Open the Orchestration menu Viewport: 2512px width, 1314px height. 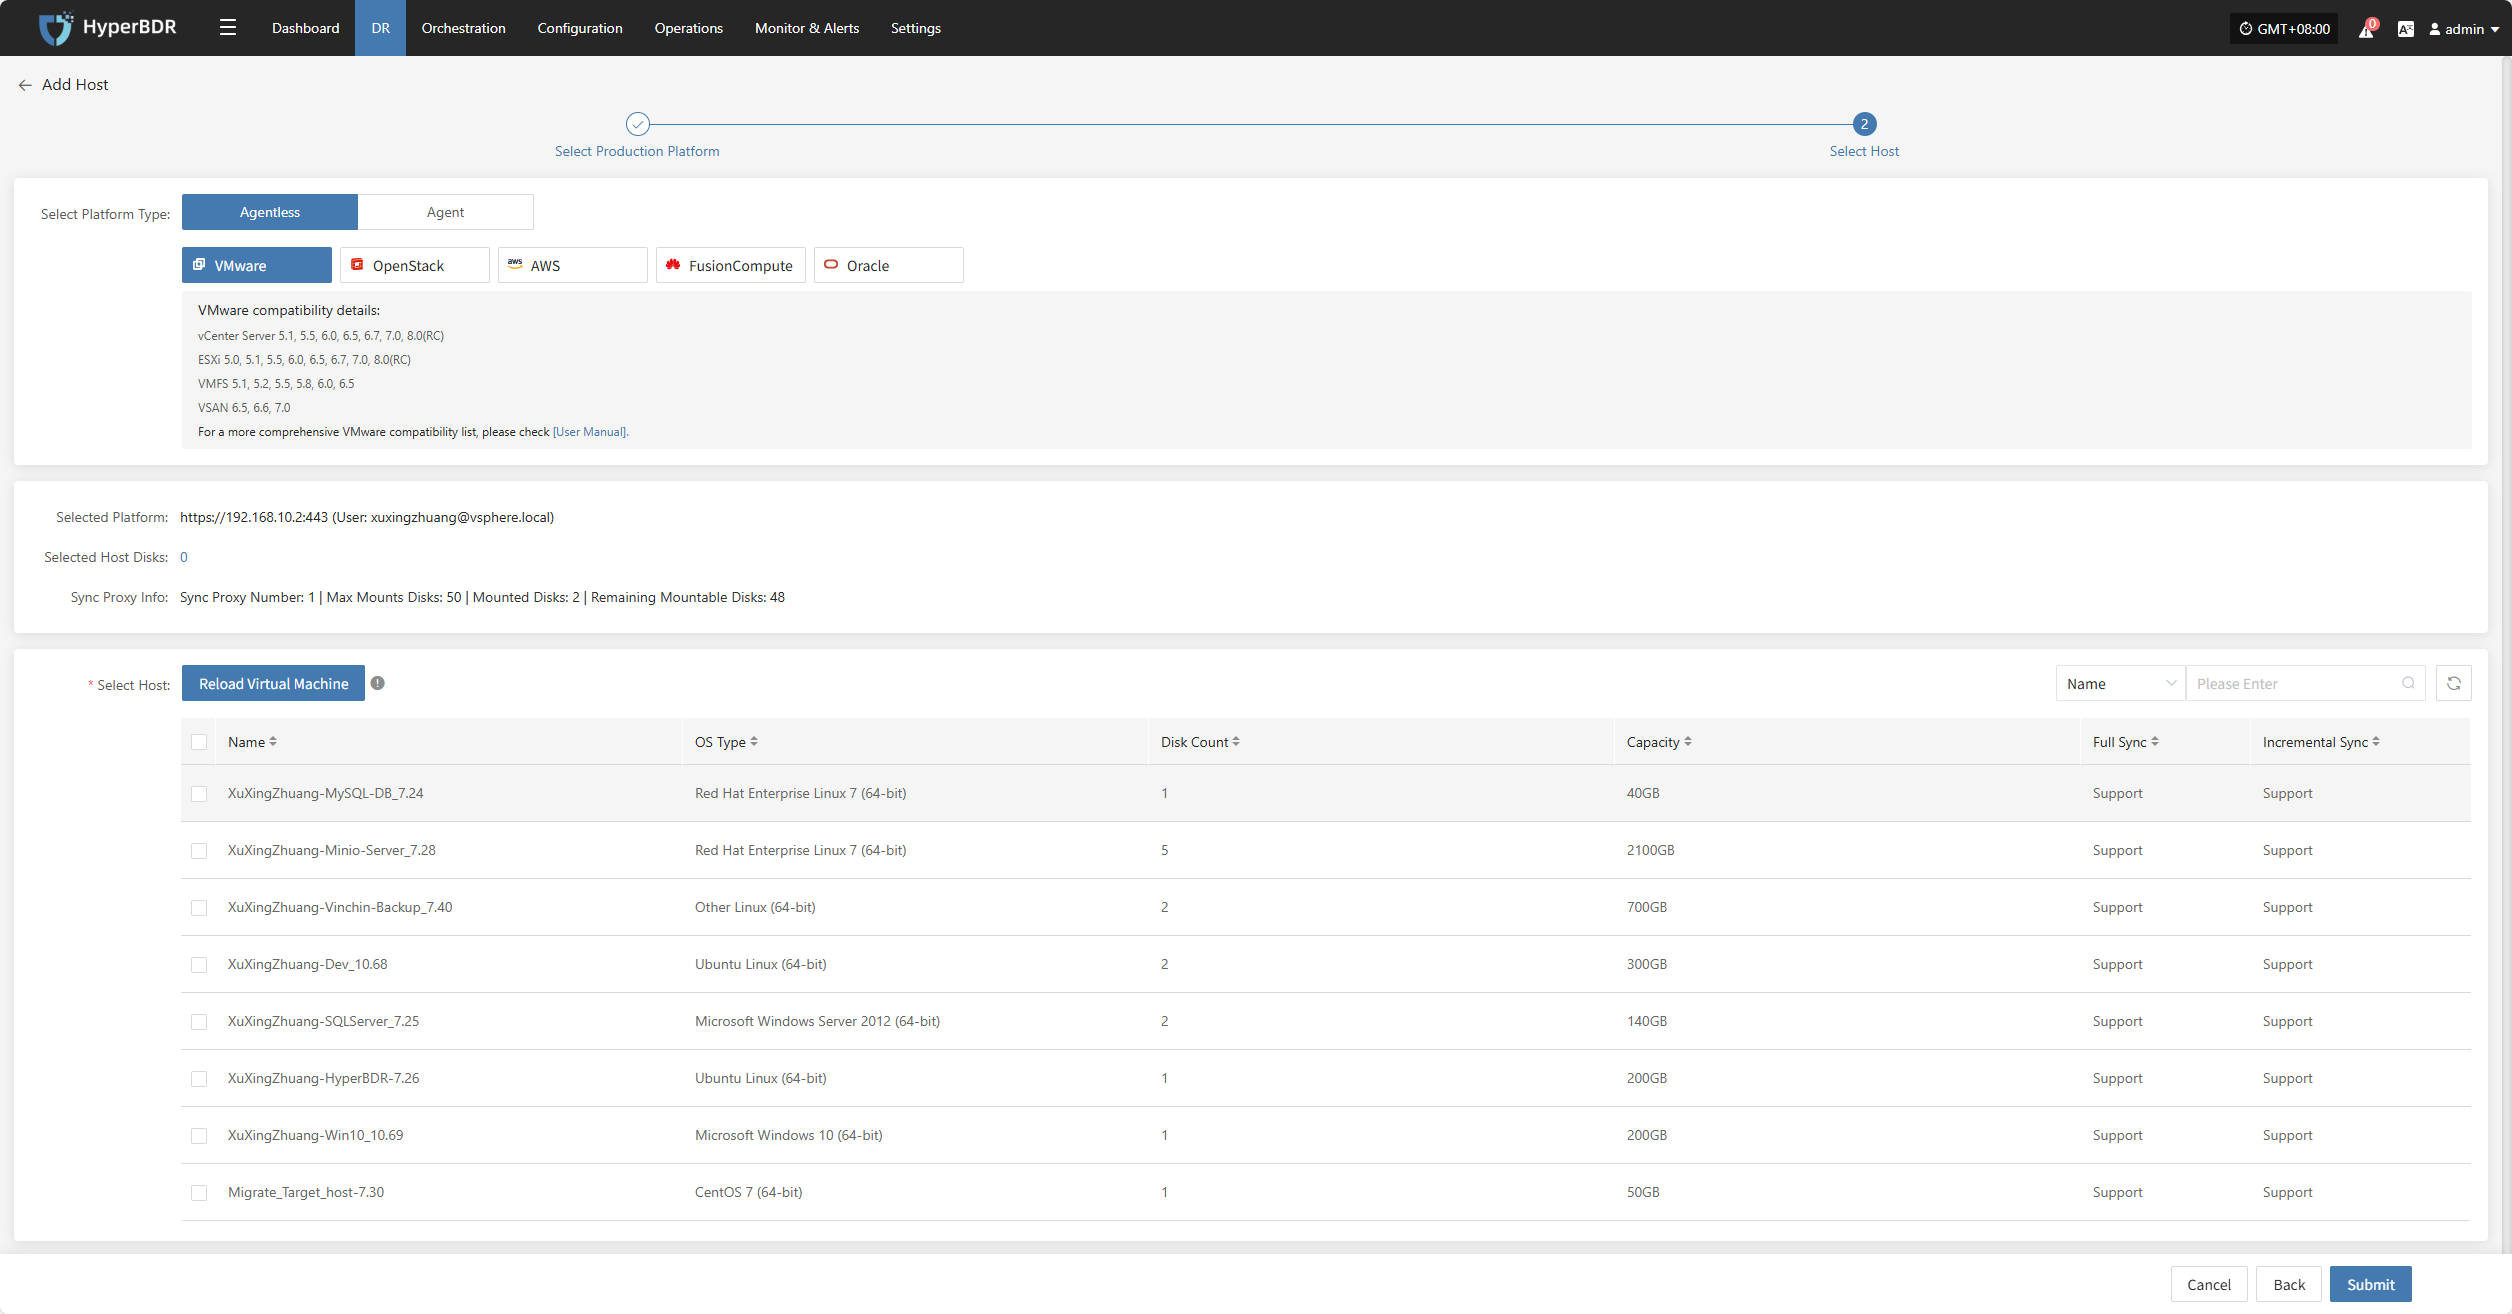(x=463, y=28)
